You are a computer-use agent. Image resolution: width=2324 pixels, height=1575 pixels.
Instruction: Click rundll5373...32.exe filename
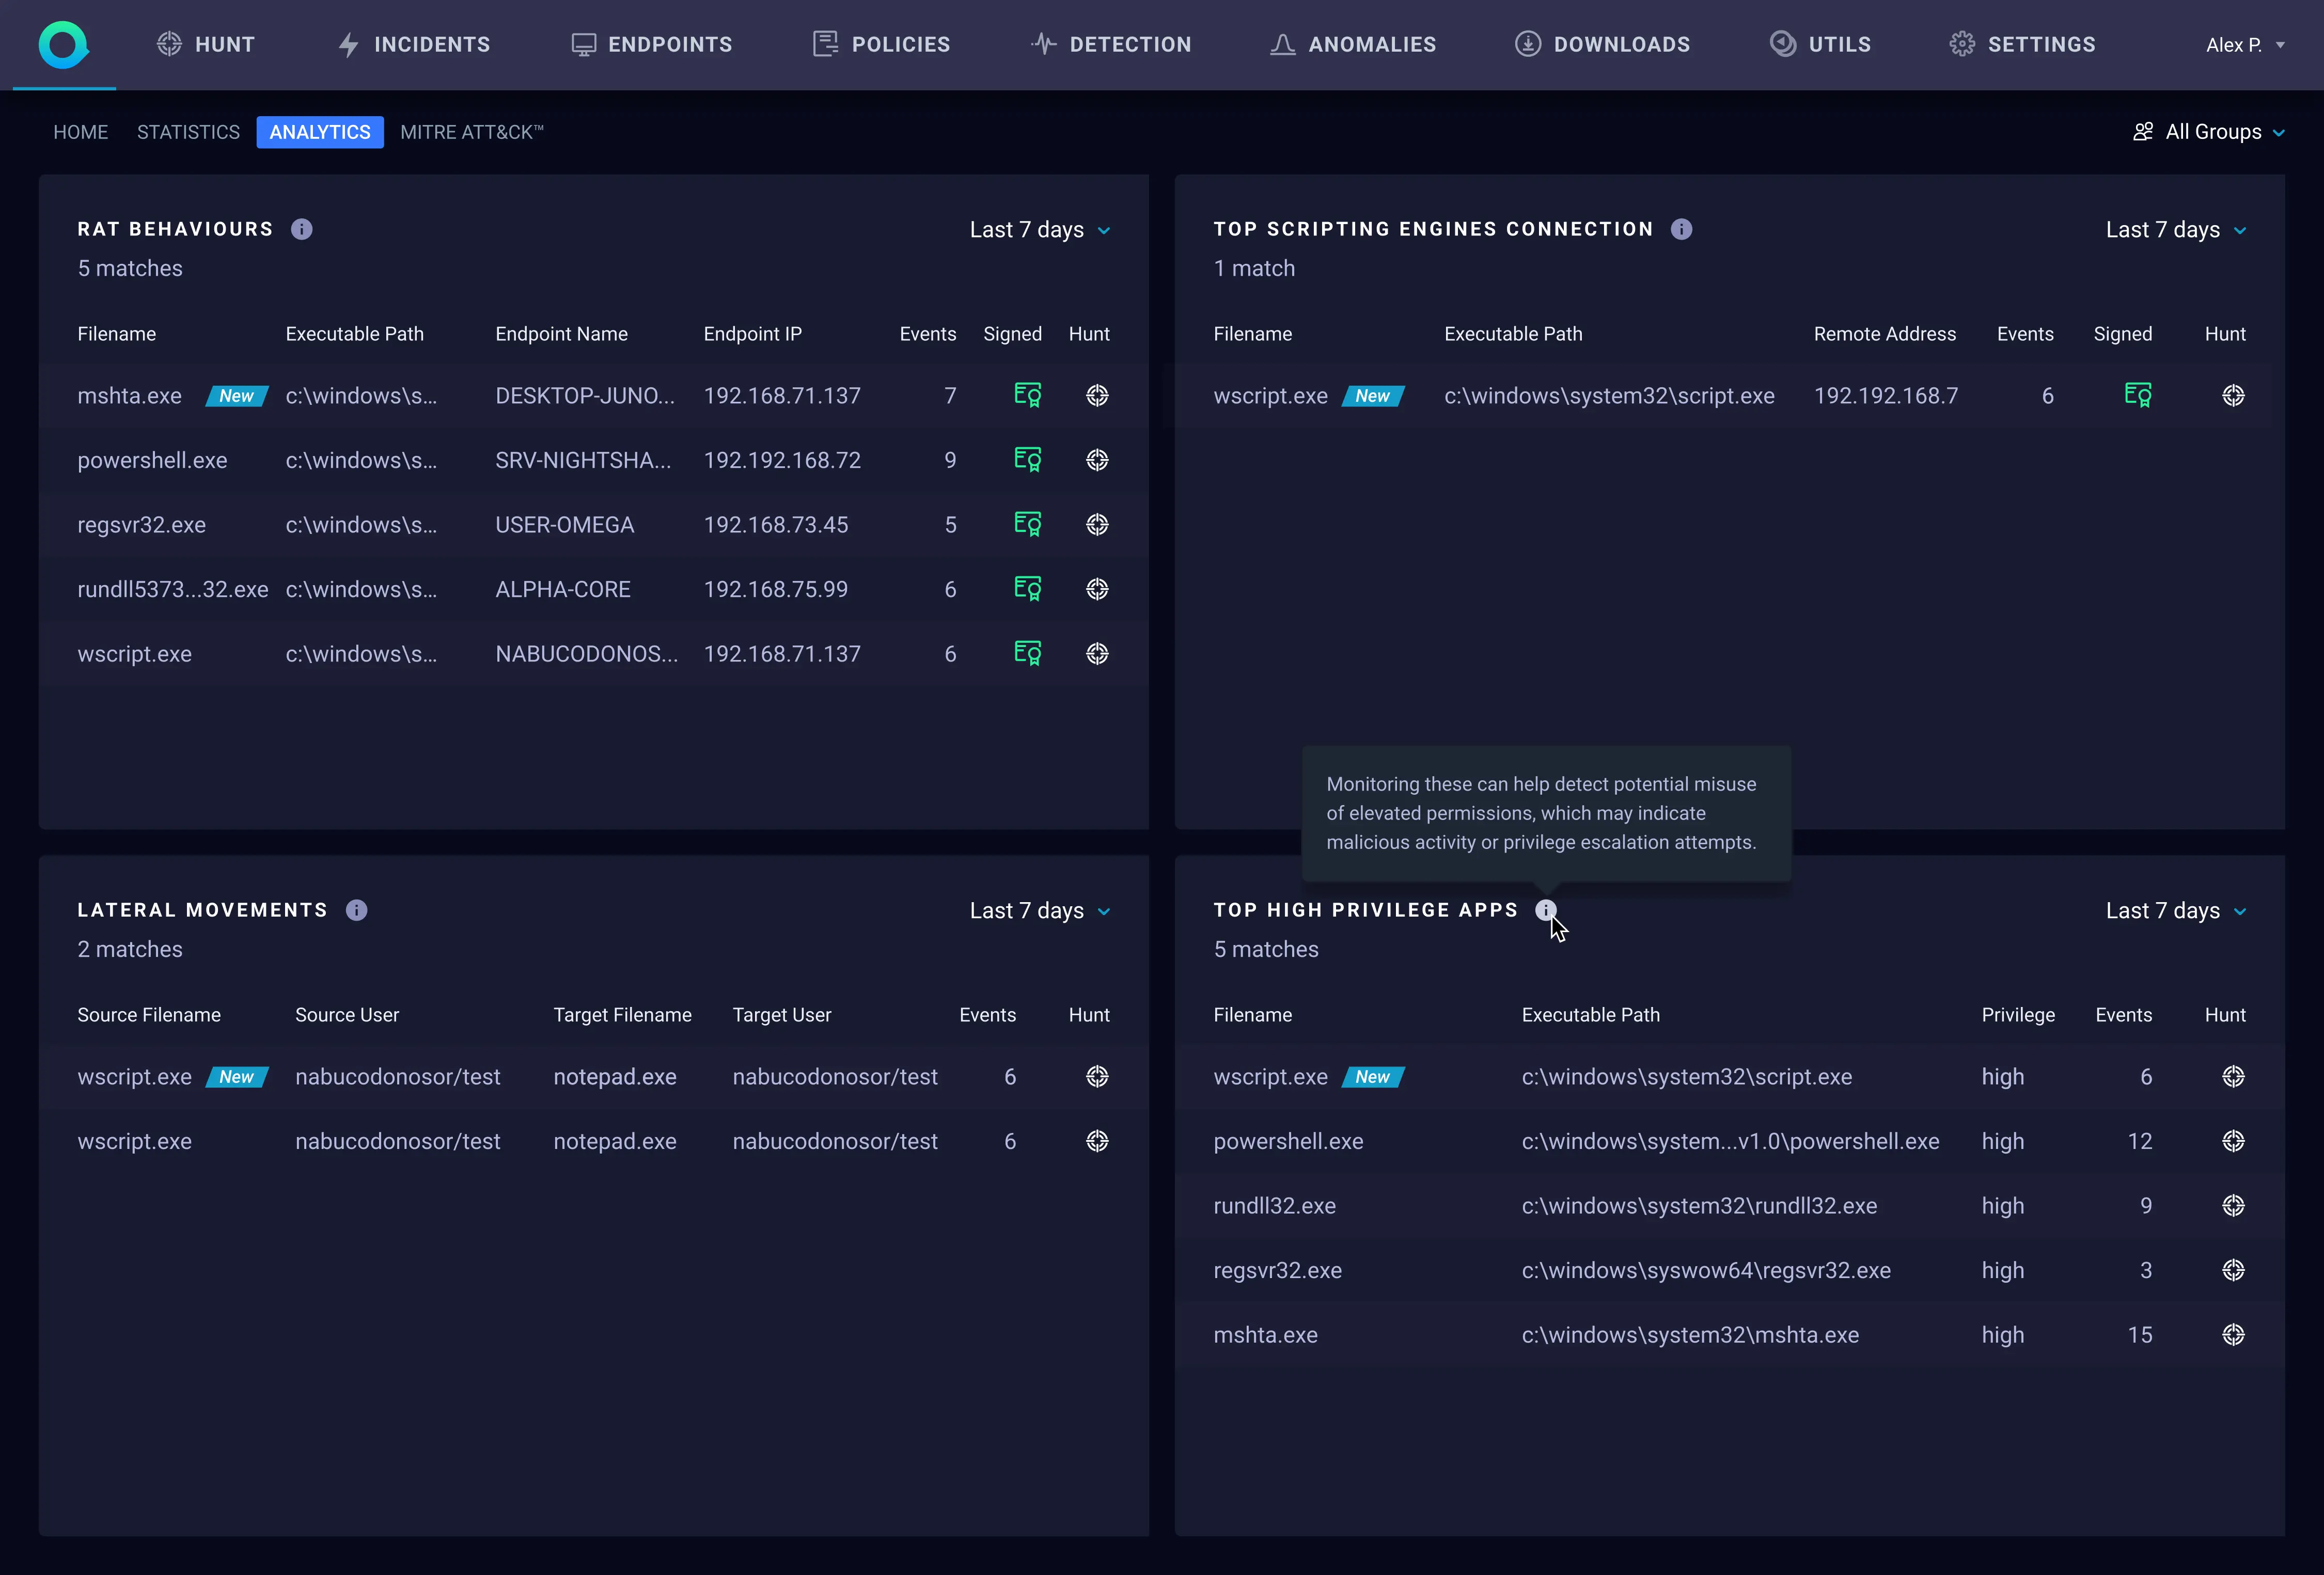[x=173, y=589]
